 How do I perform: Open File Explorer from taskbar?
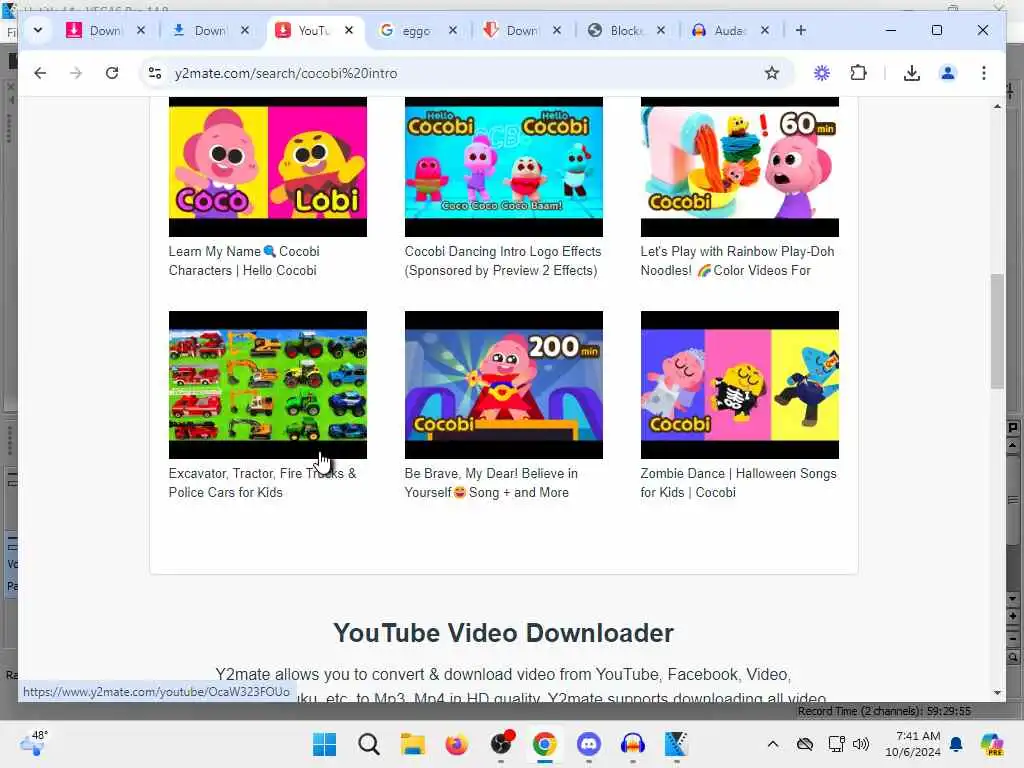[x=413, y=744]
